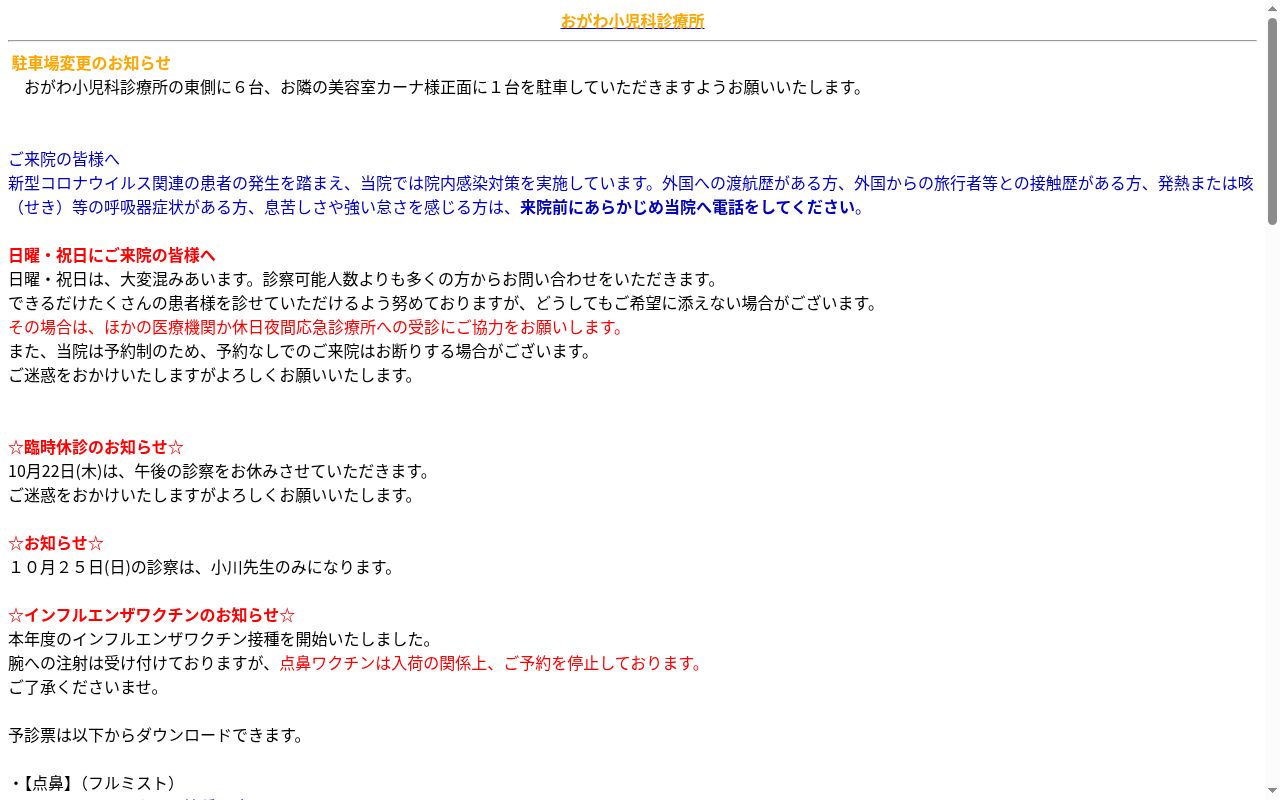Click the line stating 当院は予約制のため
The image size is (1280, 800).
point(300,351)
